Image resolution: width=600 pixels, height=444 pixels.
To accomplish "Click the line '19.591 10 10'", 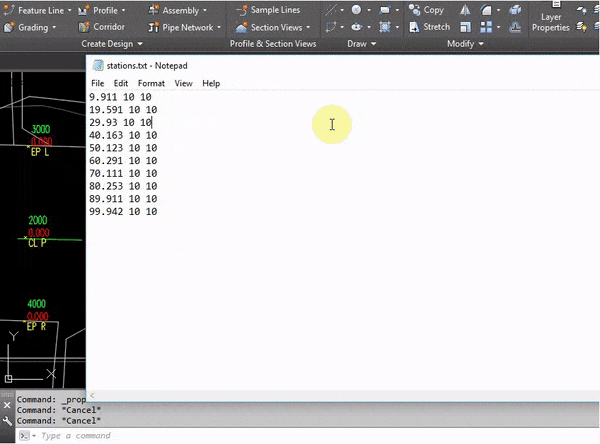I will click(123, 109).
